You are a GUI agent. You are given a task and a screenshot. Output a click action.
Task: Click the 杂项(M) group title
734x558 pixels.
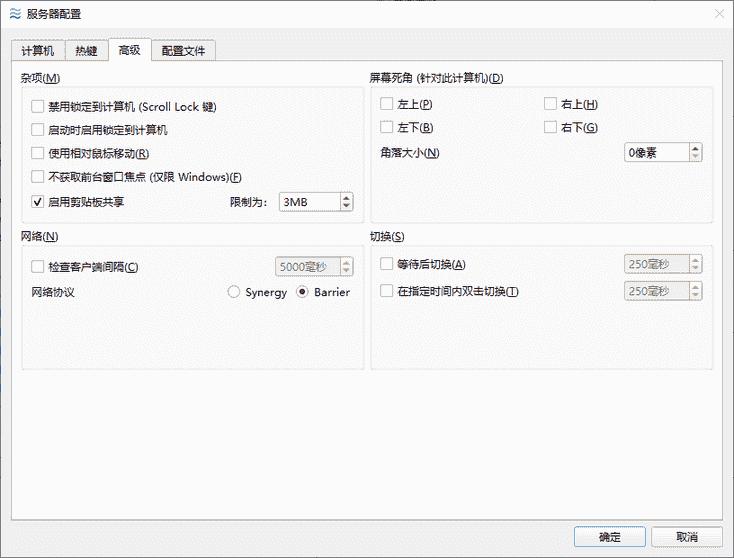40,78
